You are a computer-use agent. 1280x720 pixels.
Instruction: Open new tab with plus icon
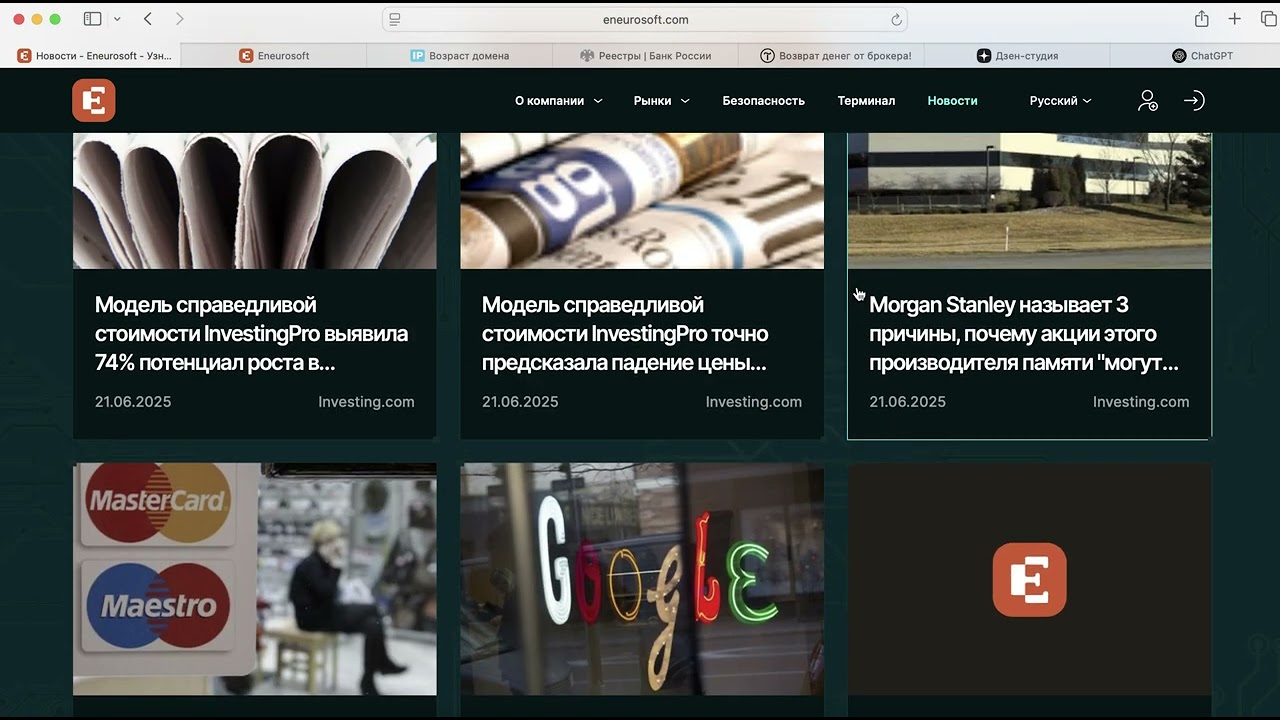pyautogui.click(x=1235, y=19)
